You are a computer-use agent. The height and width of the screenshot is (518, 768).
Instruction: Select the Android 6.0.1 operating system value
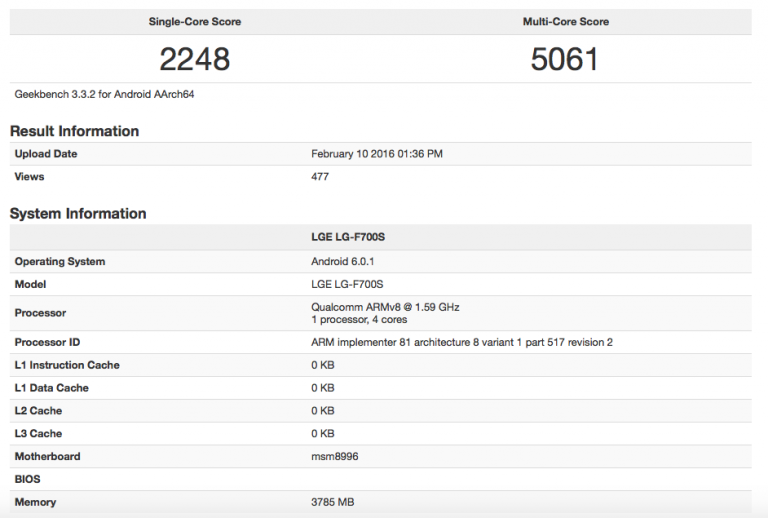345,262
